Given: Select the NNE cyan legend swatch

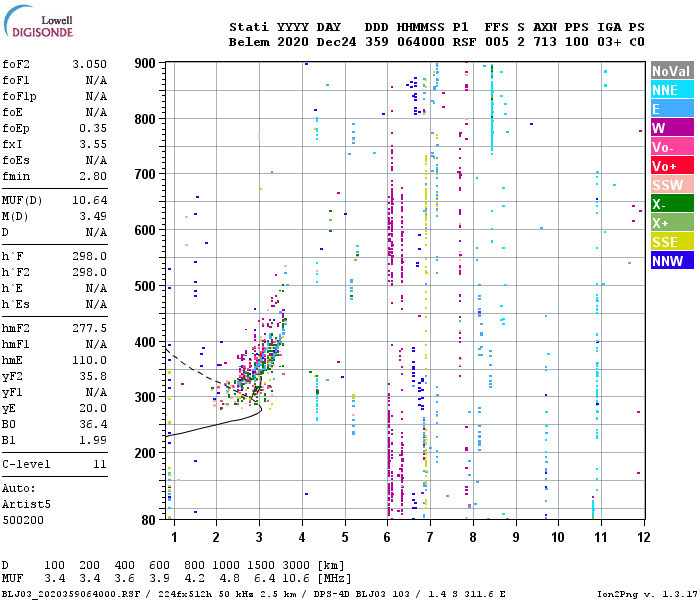Looking at the screenshot, I should click(x=672, y=90).
